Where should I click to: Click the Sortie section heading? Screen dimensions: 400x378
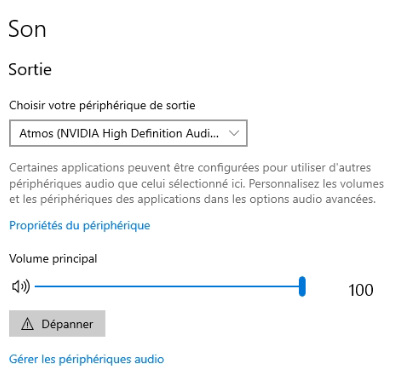click(x=30, y=69)
